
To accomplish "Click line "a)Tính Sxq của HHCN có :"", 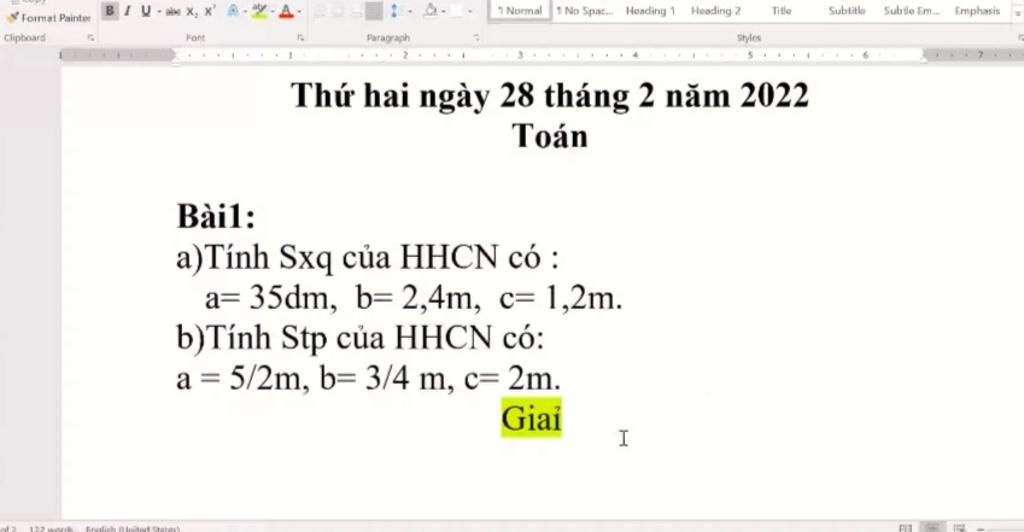I will [368, 257].
